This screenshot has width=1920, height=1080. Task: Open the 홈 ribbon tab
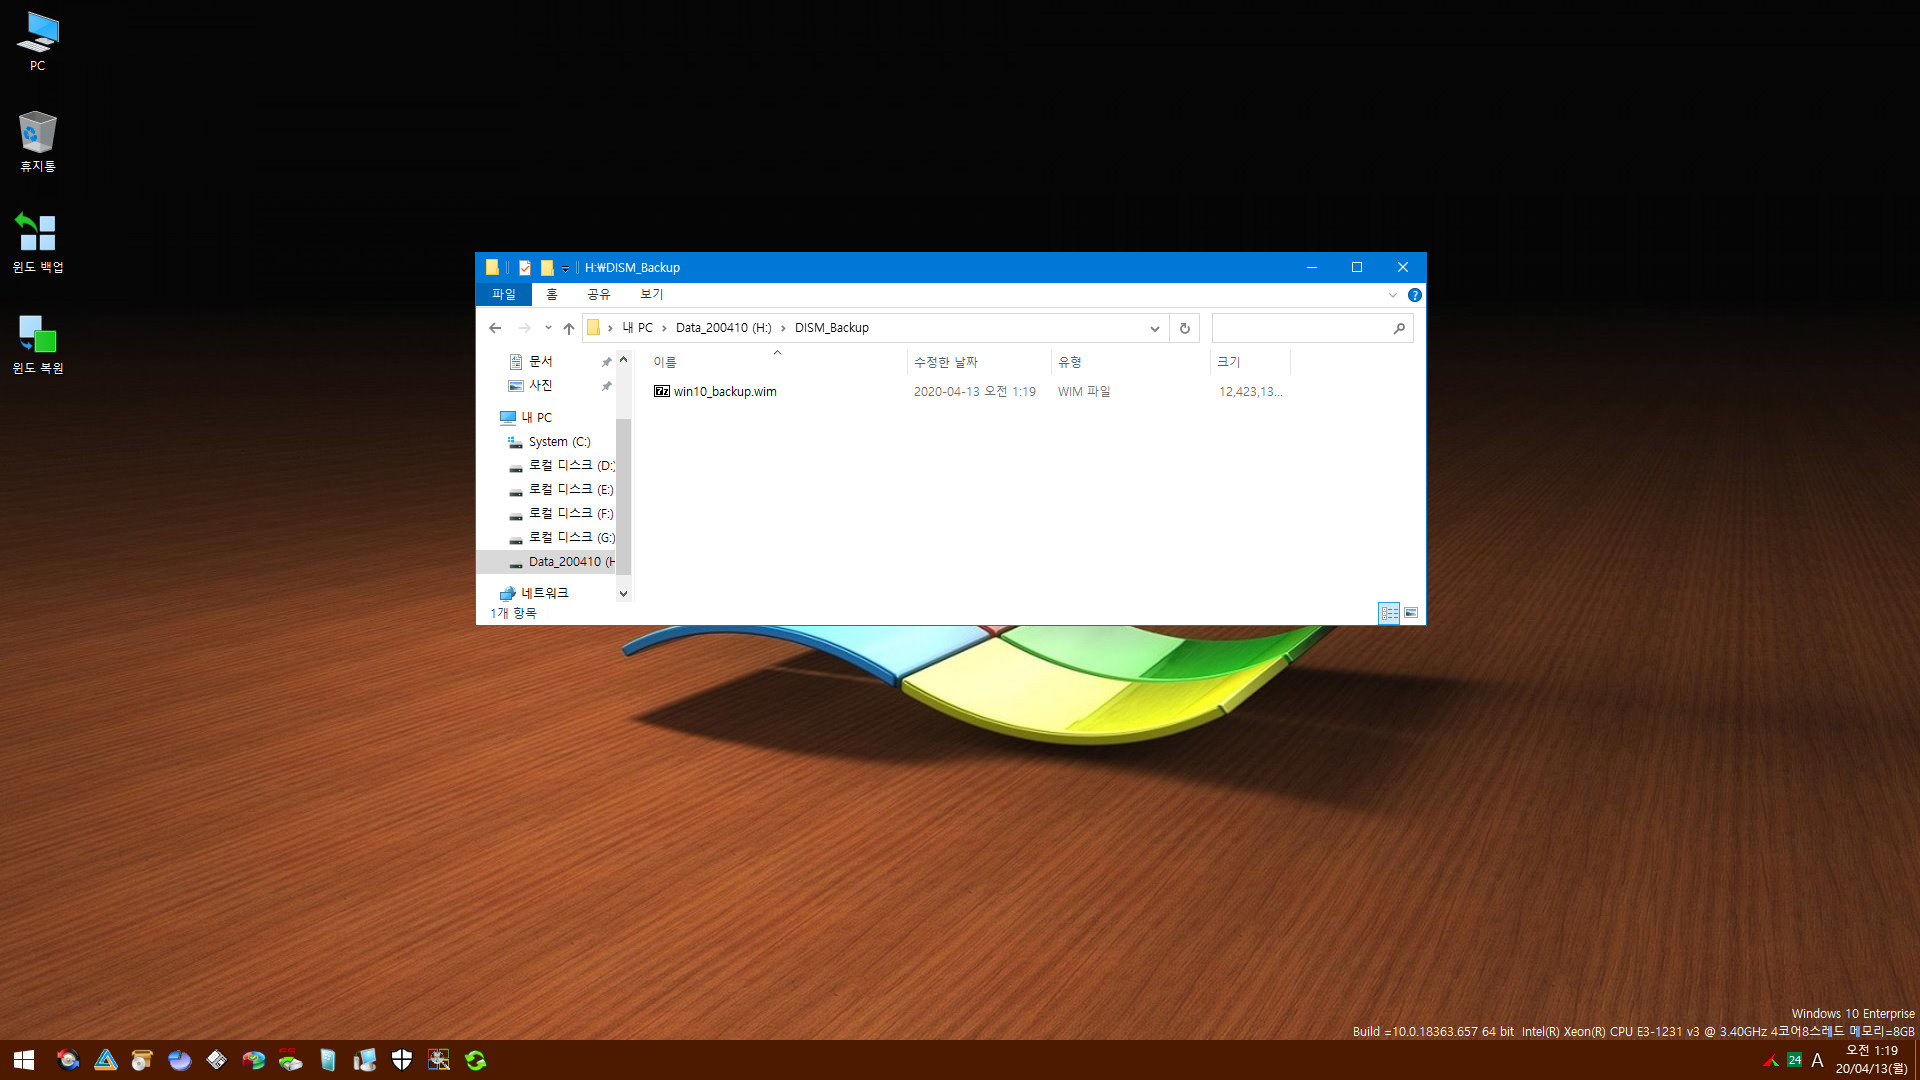(552, 294)
